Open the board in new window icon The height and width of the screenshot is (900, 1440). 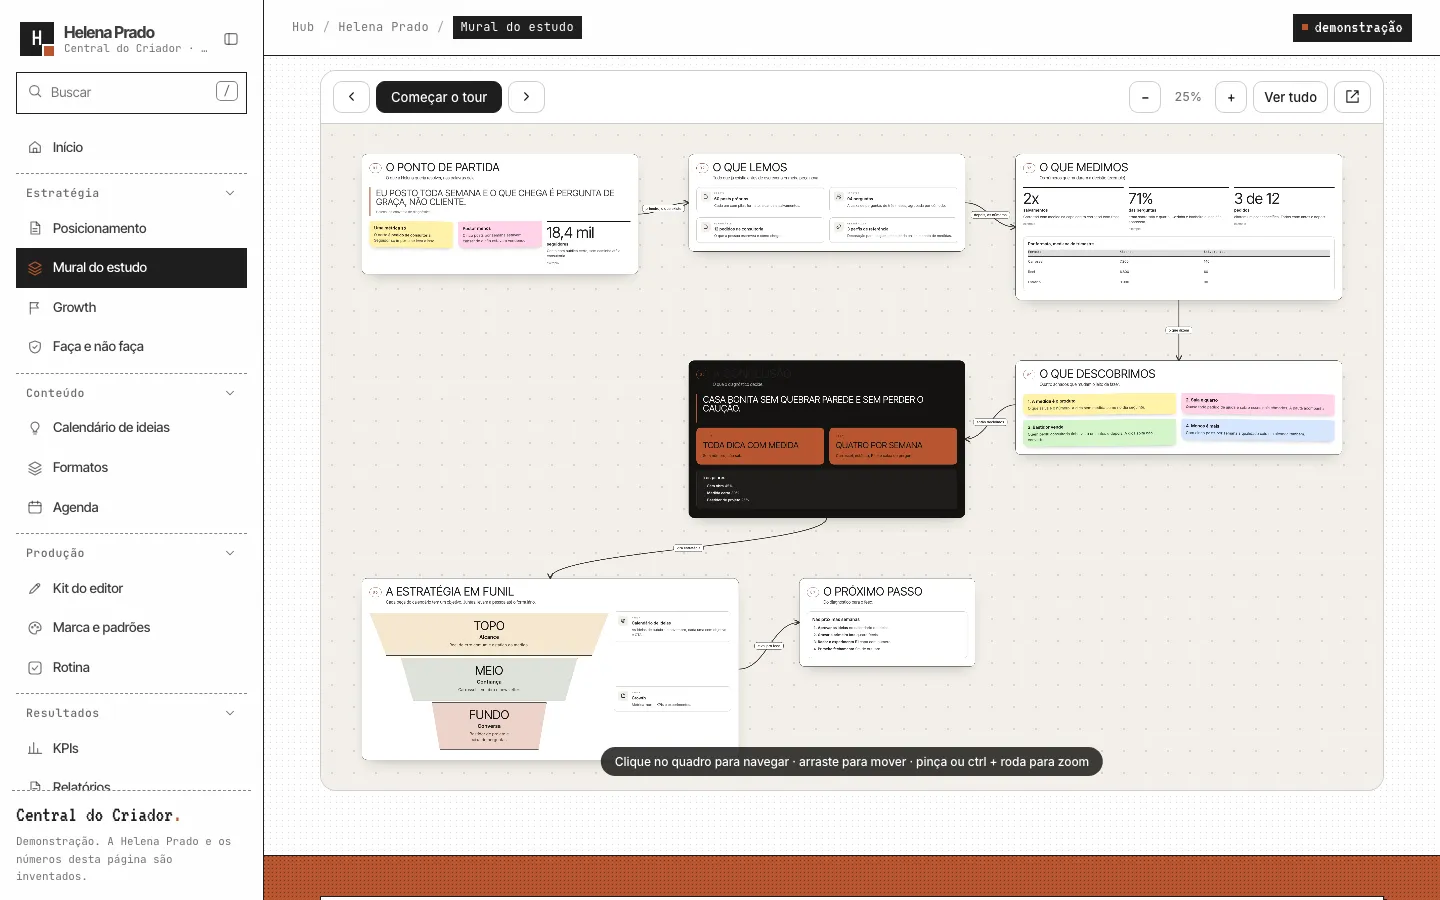pos(1352,97)
